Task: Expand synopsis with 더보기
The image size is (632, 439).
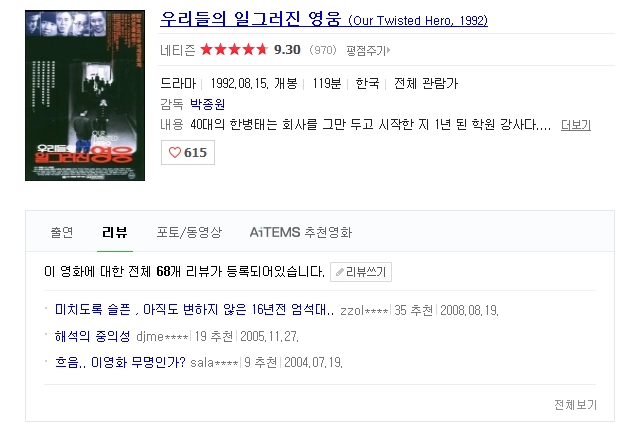Action: pyautogui.click(x=576, y=125)
